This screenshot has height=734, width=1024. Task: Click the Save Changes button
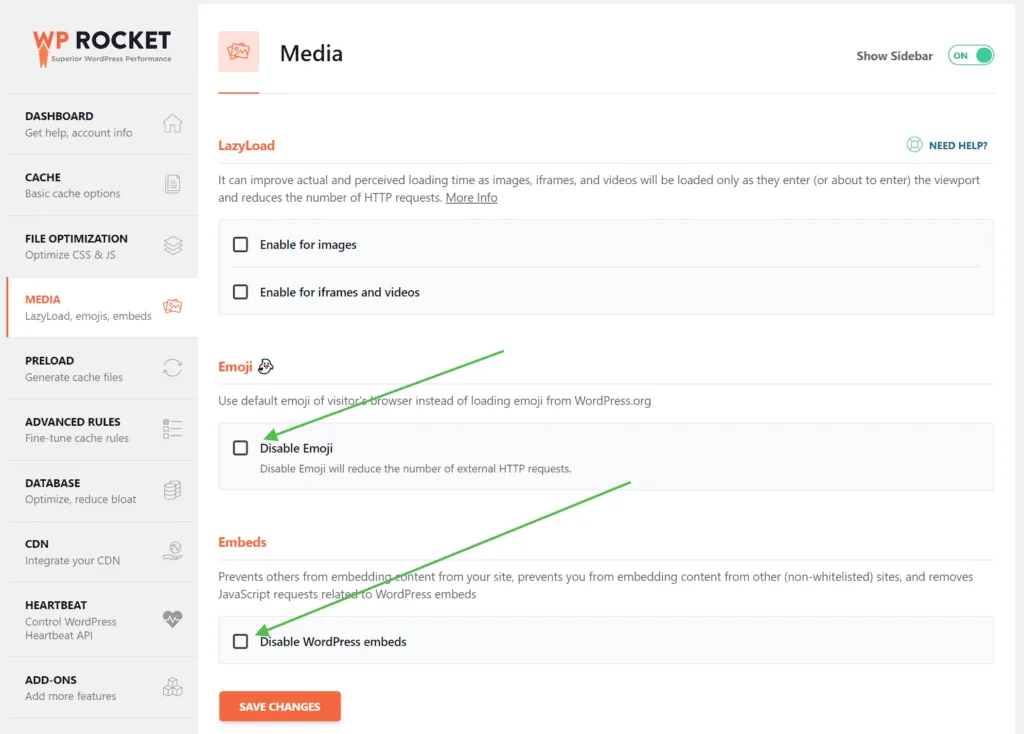pos(280,707)
